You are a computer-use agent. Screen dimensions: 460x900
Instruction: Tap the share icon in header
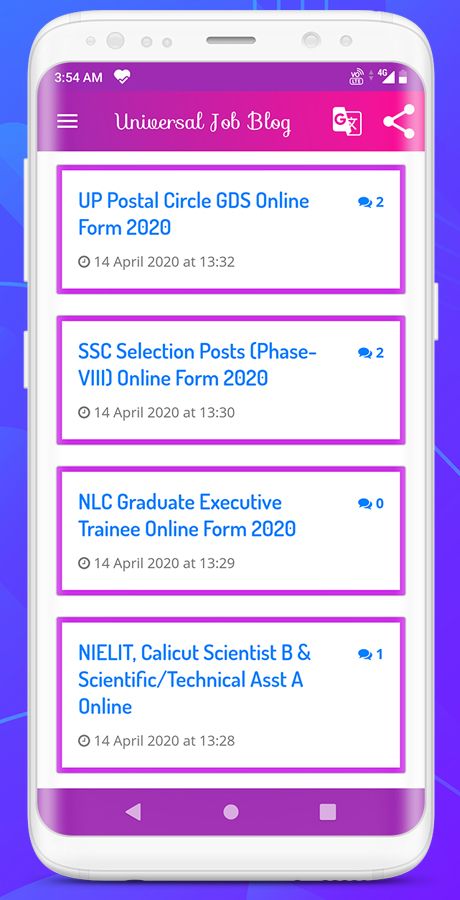(x=399, y=121)
